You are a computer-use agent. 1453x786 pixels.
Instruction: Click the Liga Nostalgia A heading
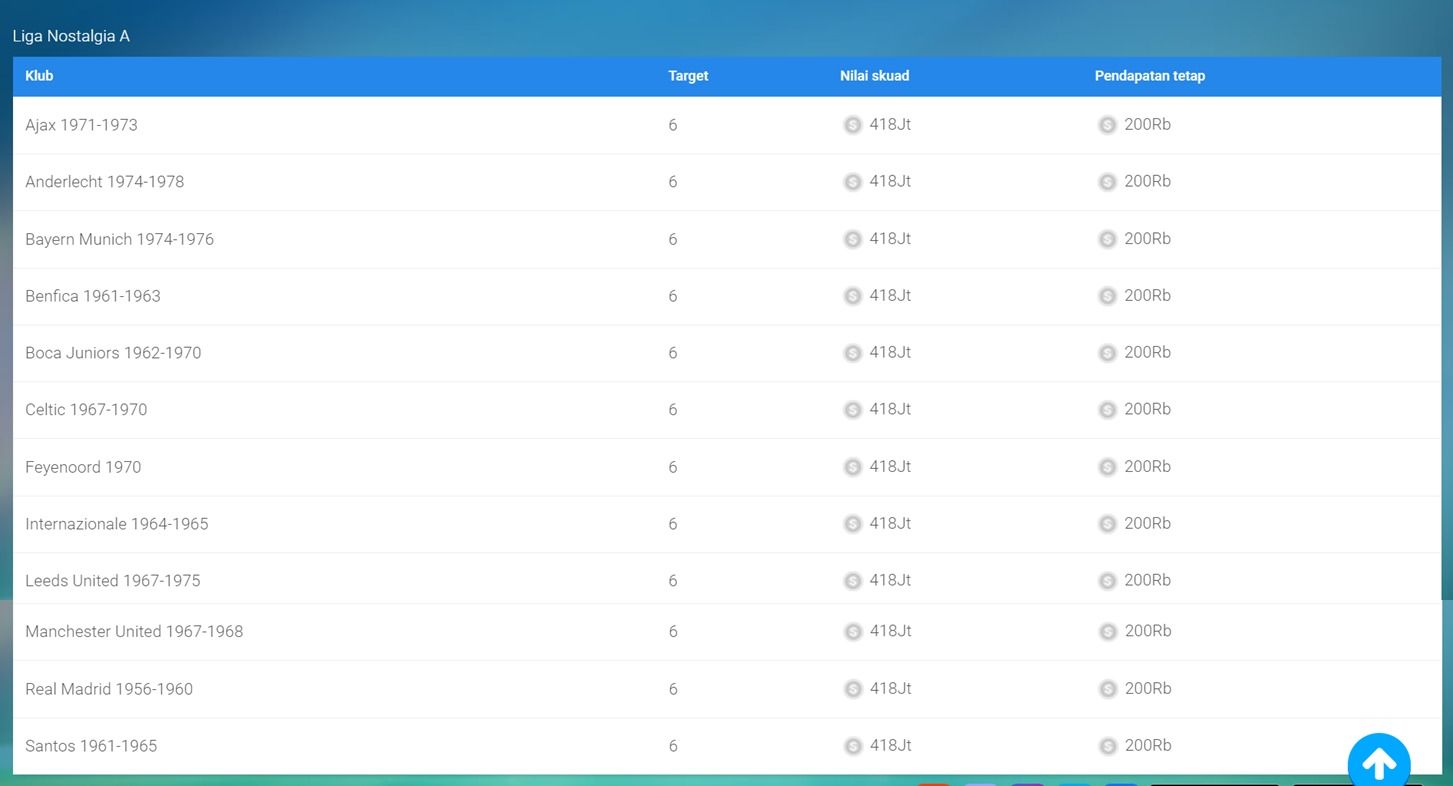pyautogui.click(x=71, y=36)
